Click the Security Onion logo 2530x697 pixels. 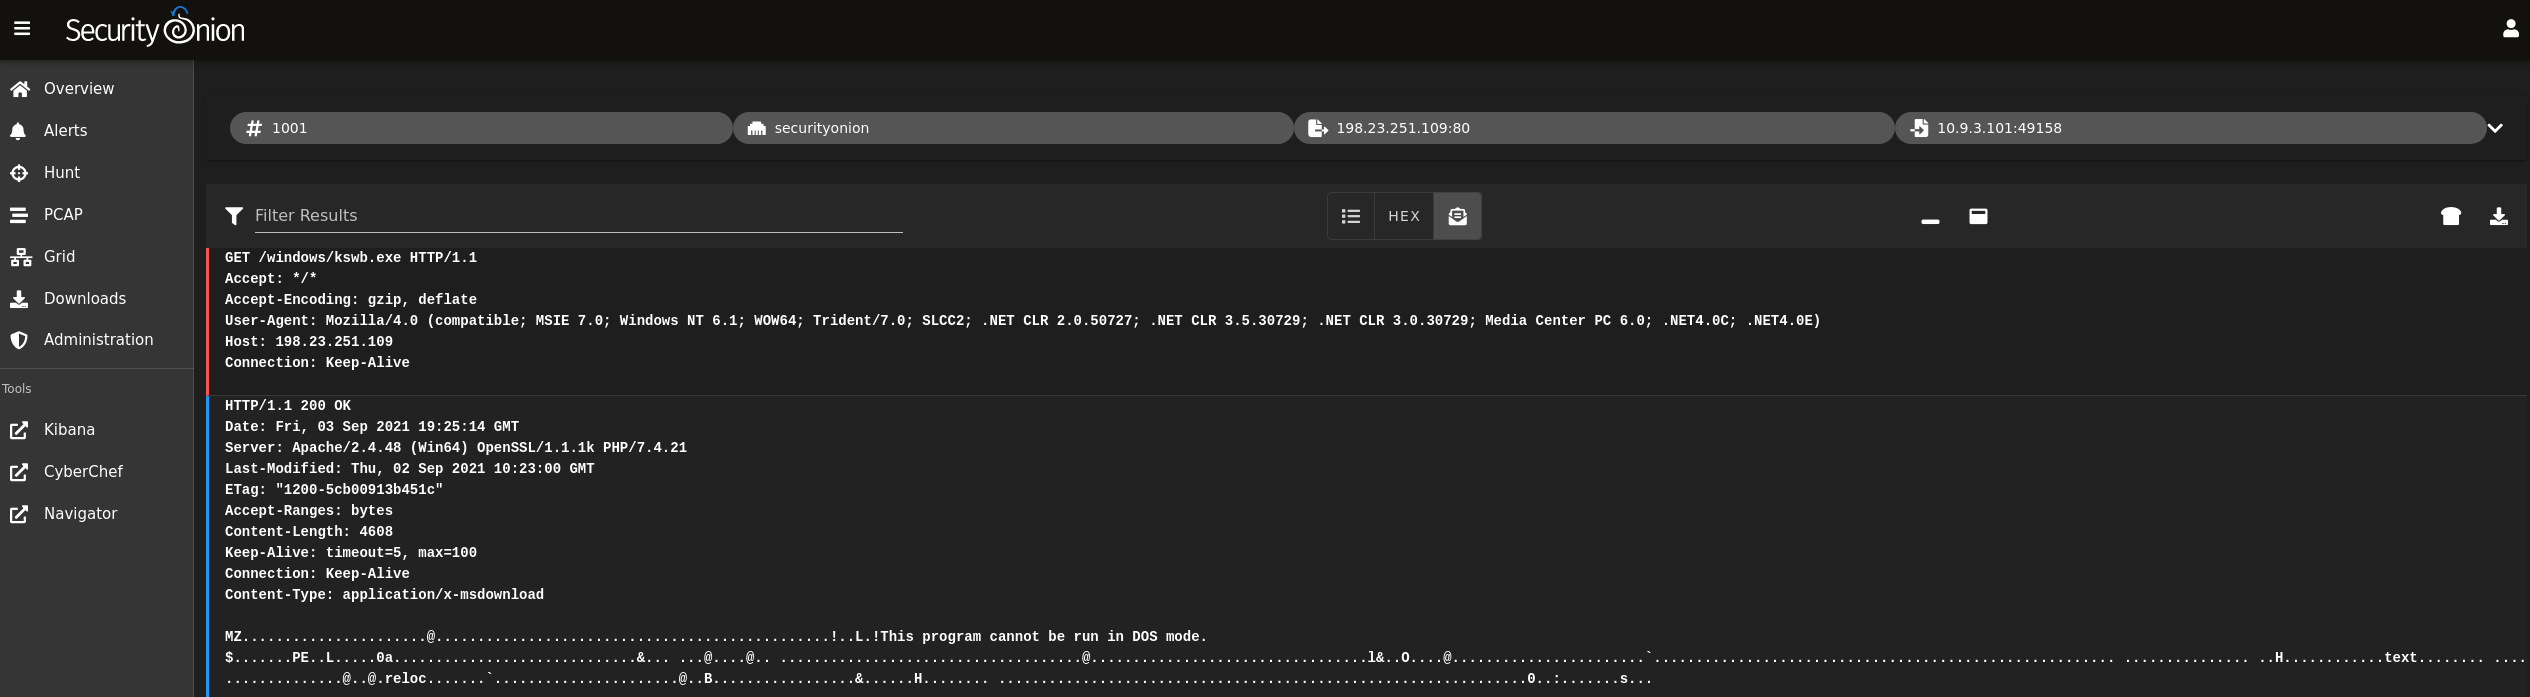point(155,28)
